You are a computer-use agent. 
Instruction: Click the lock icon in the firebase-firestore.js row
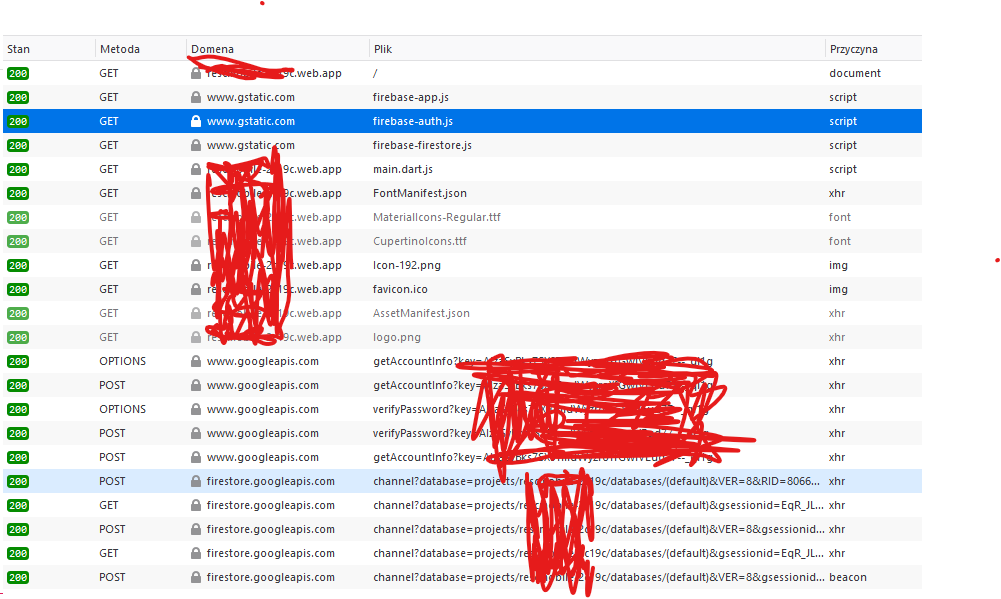(x=196, y=145)
